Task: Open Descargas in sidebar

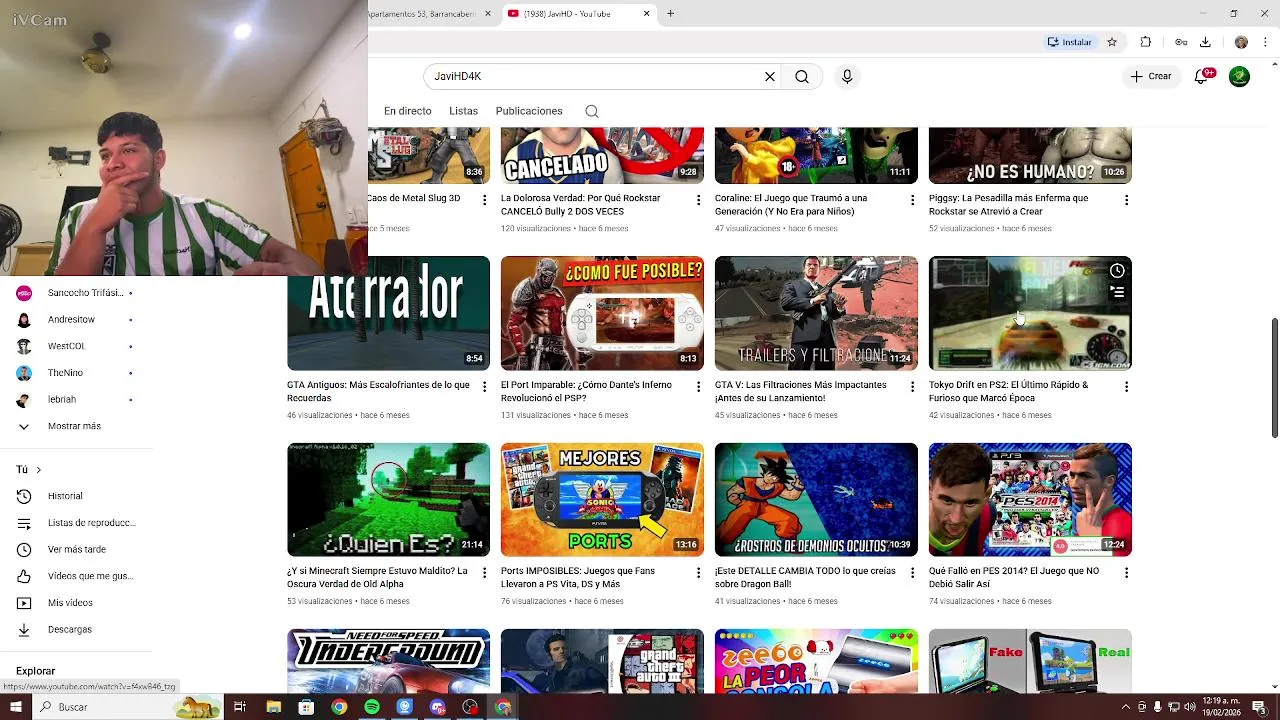Action: pos(75,629)
